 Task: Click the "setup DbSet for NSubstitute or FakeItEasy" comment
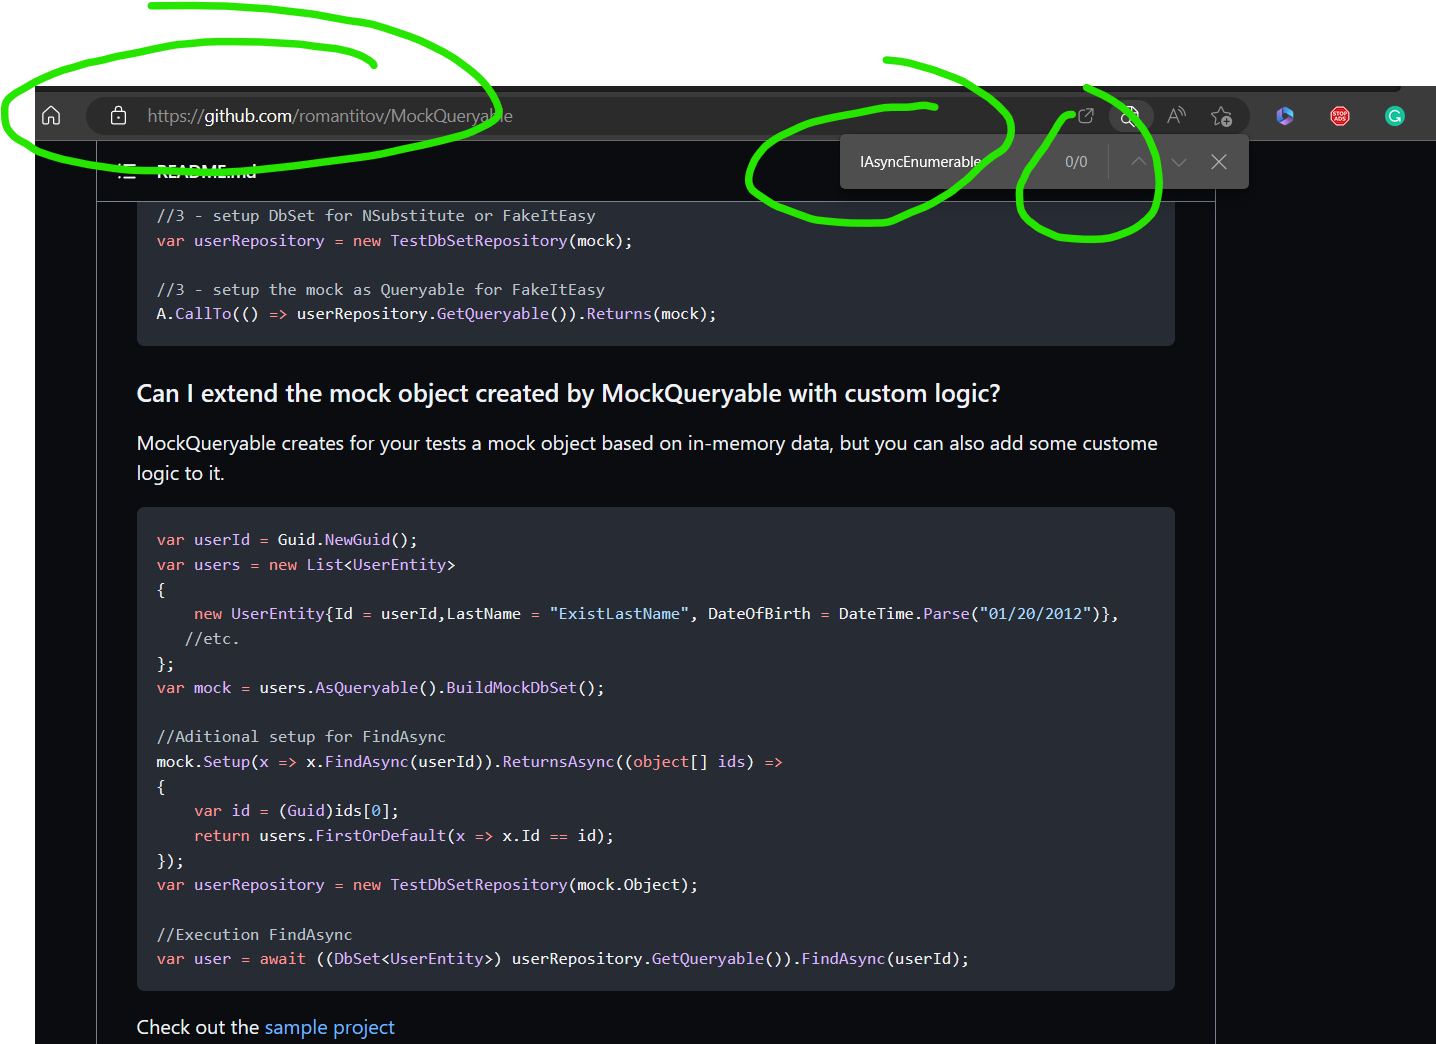[376, 216]
